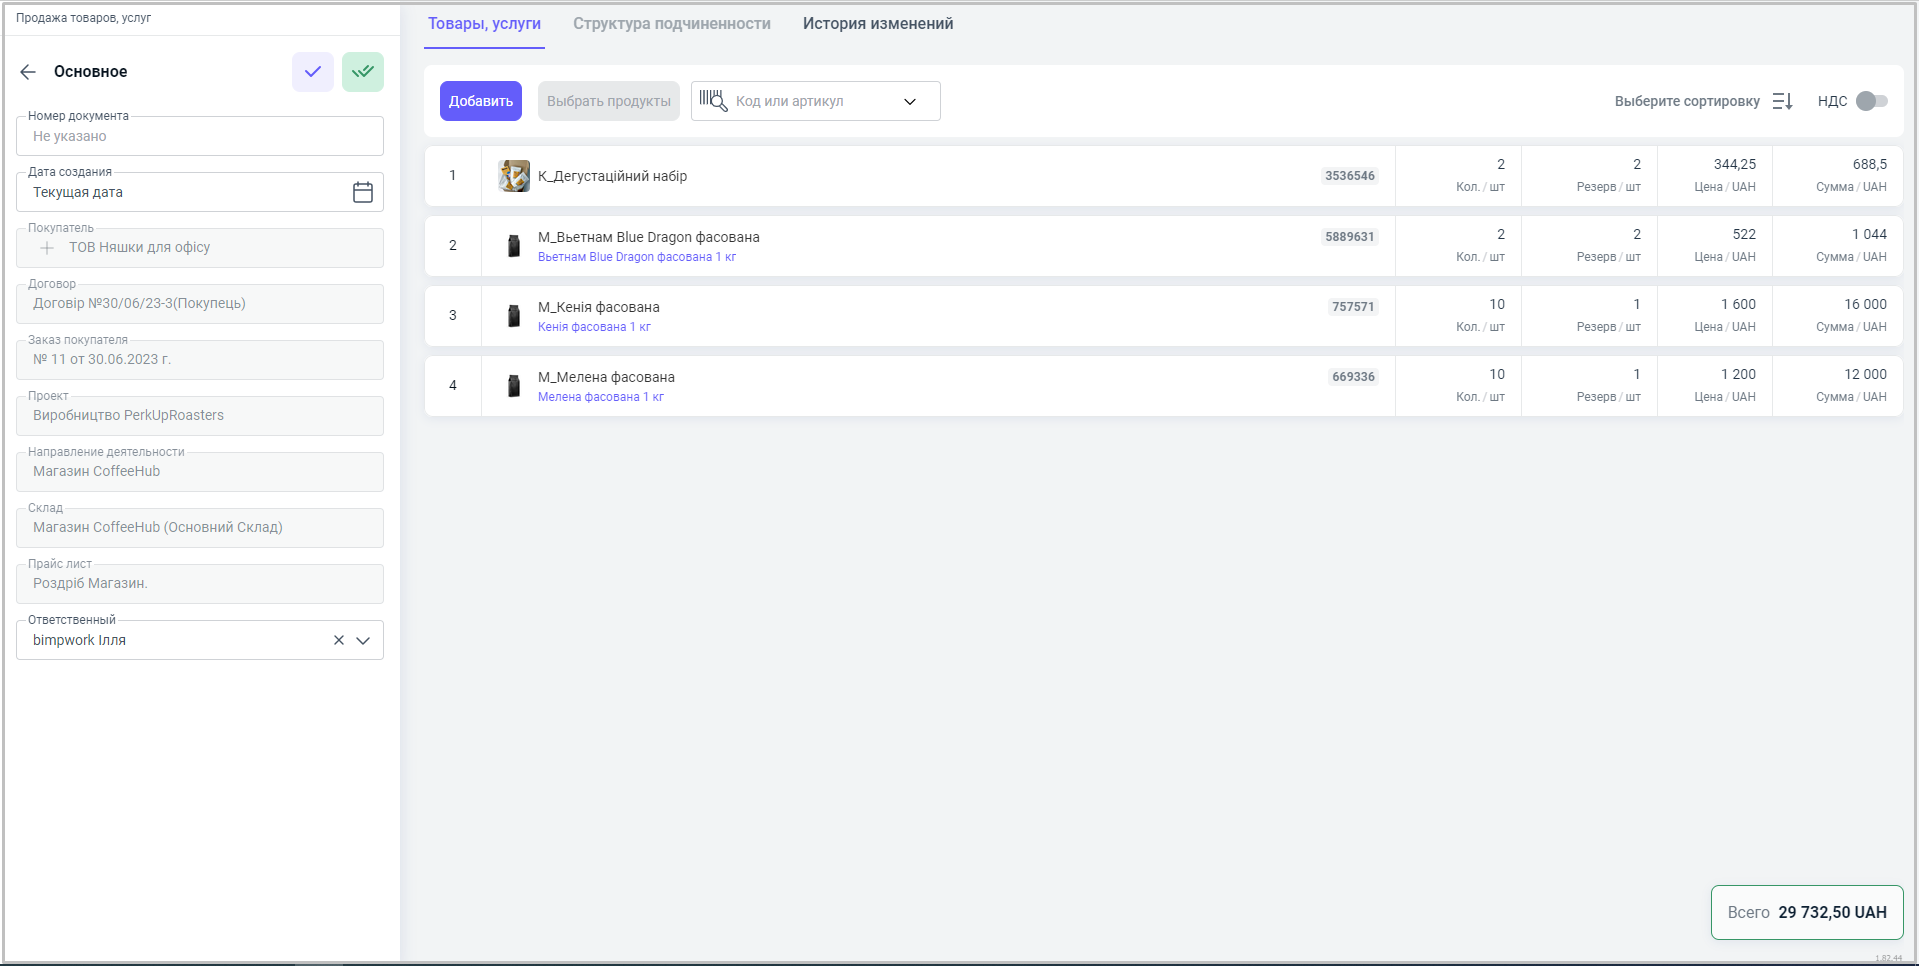Click the Номер документа input field
The height and width of the screenshot is (966, 1919).
[x=200, y=137]
